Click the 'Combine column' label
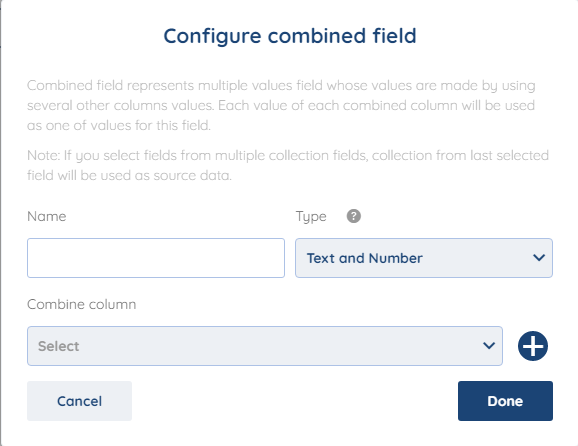Viewport: 578px width, 446px height. 81,304
